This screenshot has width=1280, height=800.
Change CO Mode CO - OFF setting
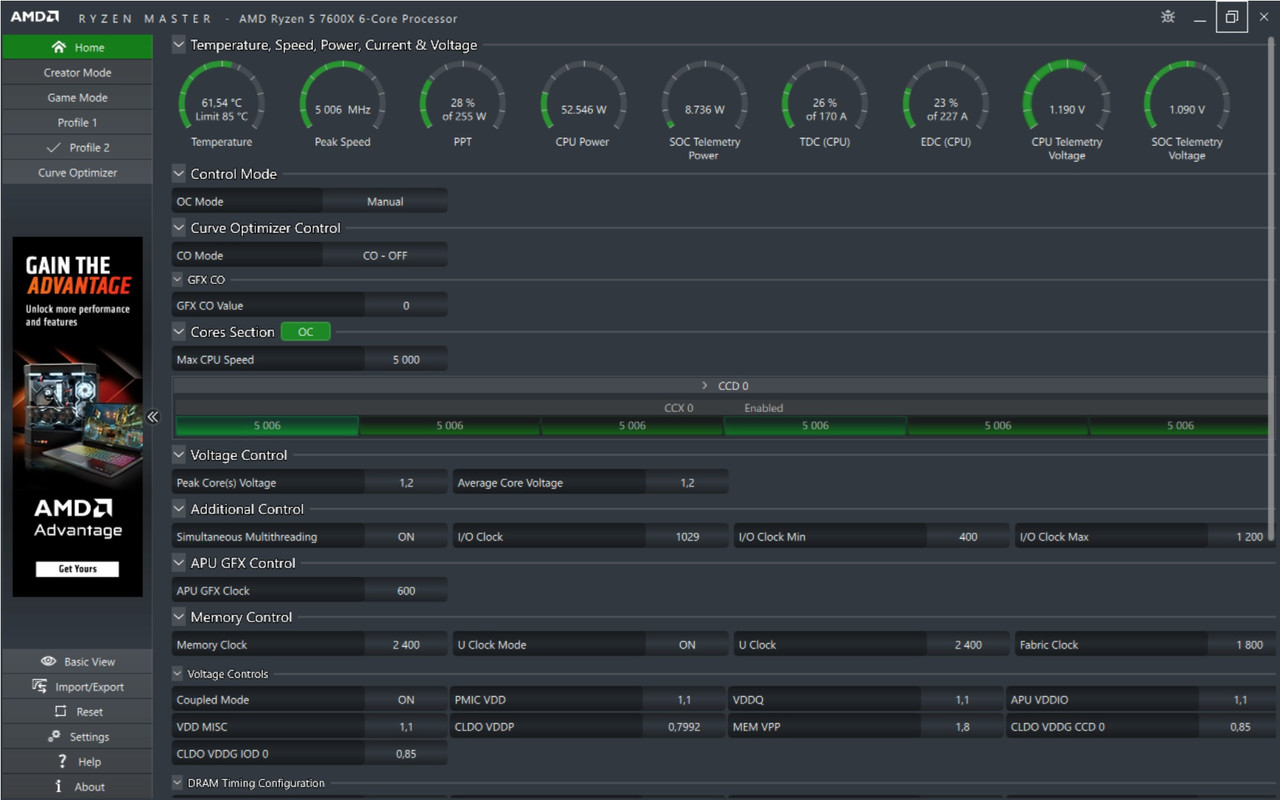[385, 255]
